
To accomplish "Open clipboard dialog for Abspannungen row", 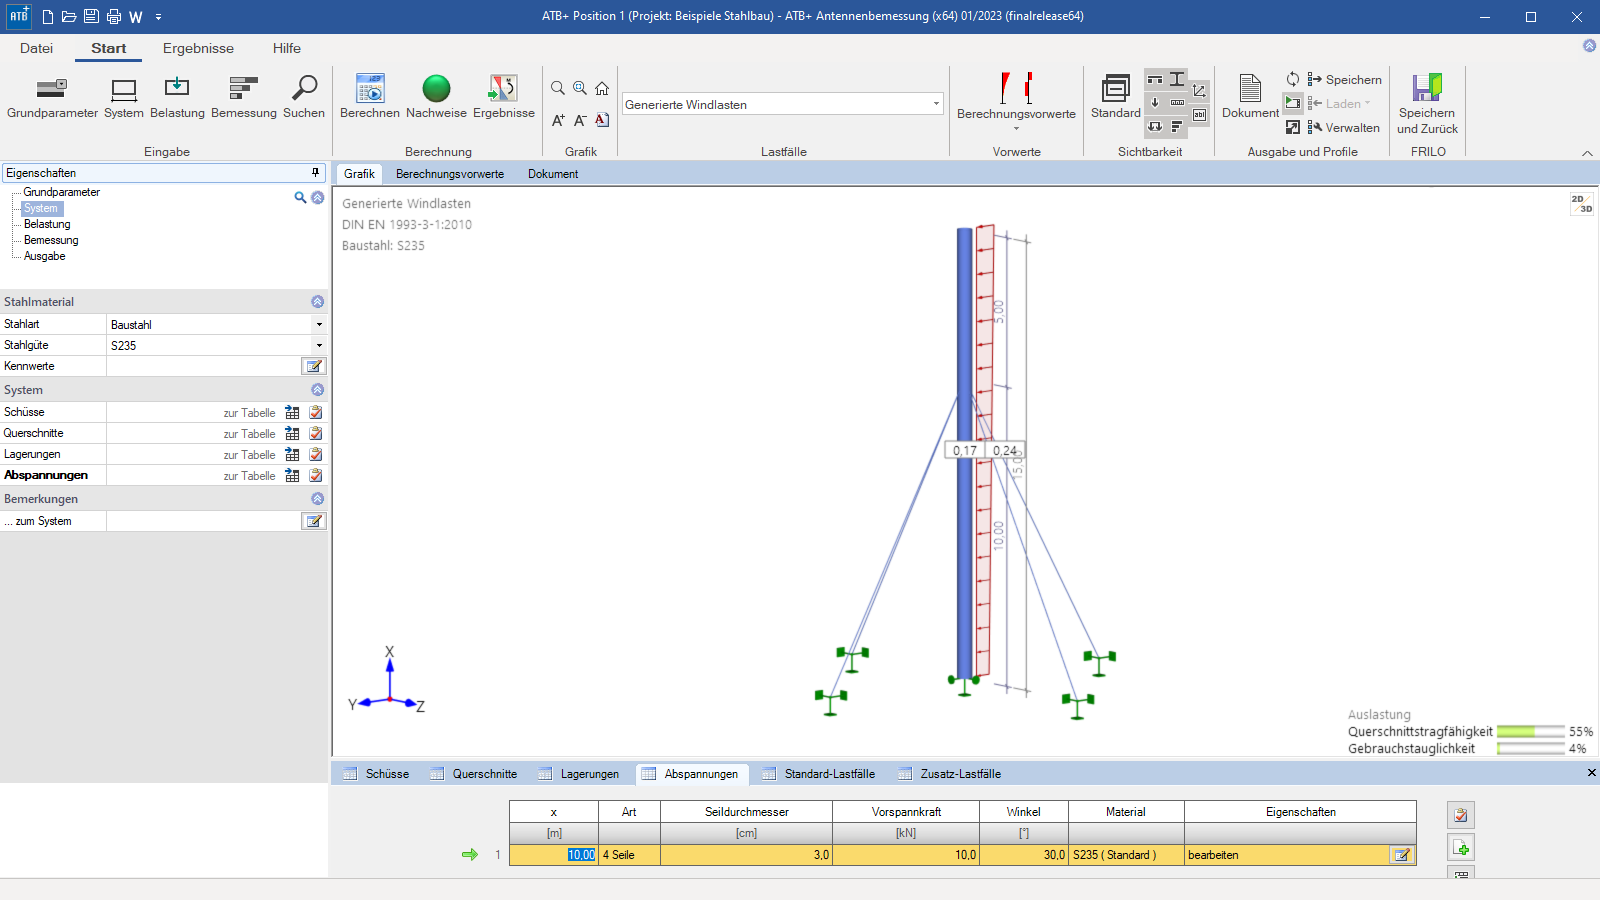I will click(x=316, y=475).
